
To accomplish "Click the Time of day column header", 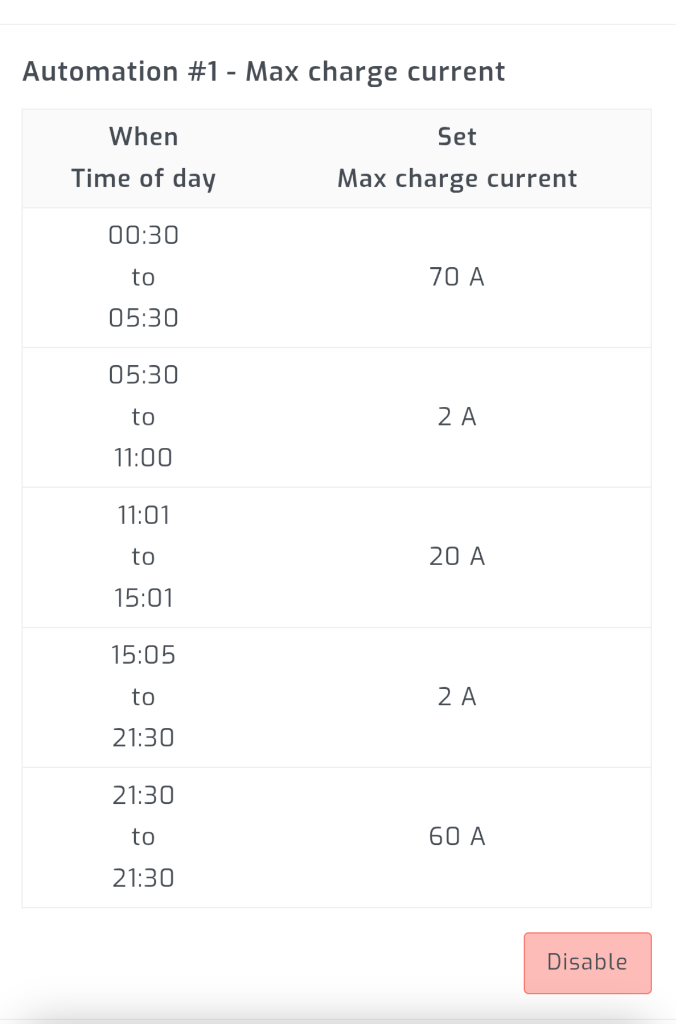I will pyautogui.click(x=143, y=178).
